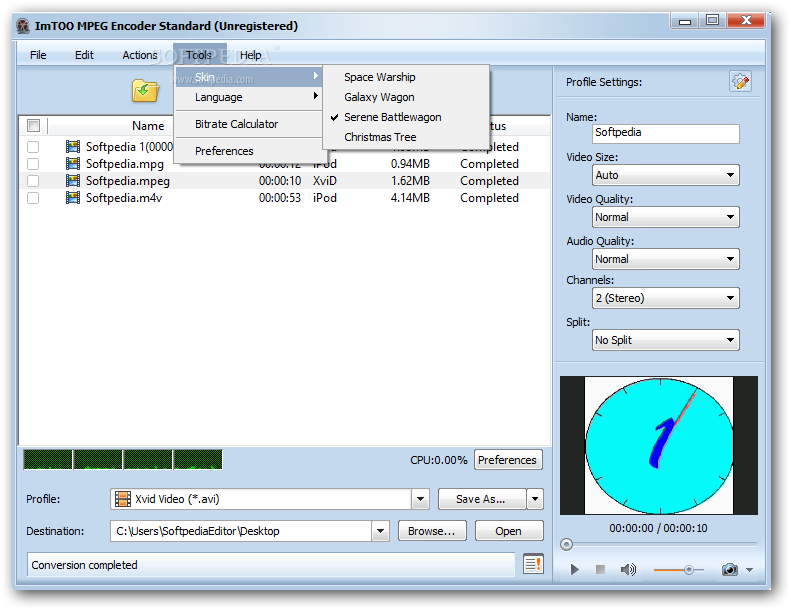Screen dimensions: 791x610
Task: Open the conversion log icon
Action: click(533, 564)
